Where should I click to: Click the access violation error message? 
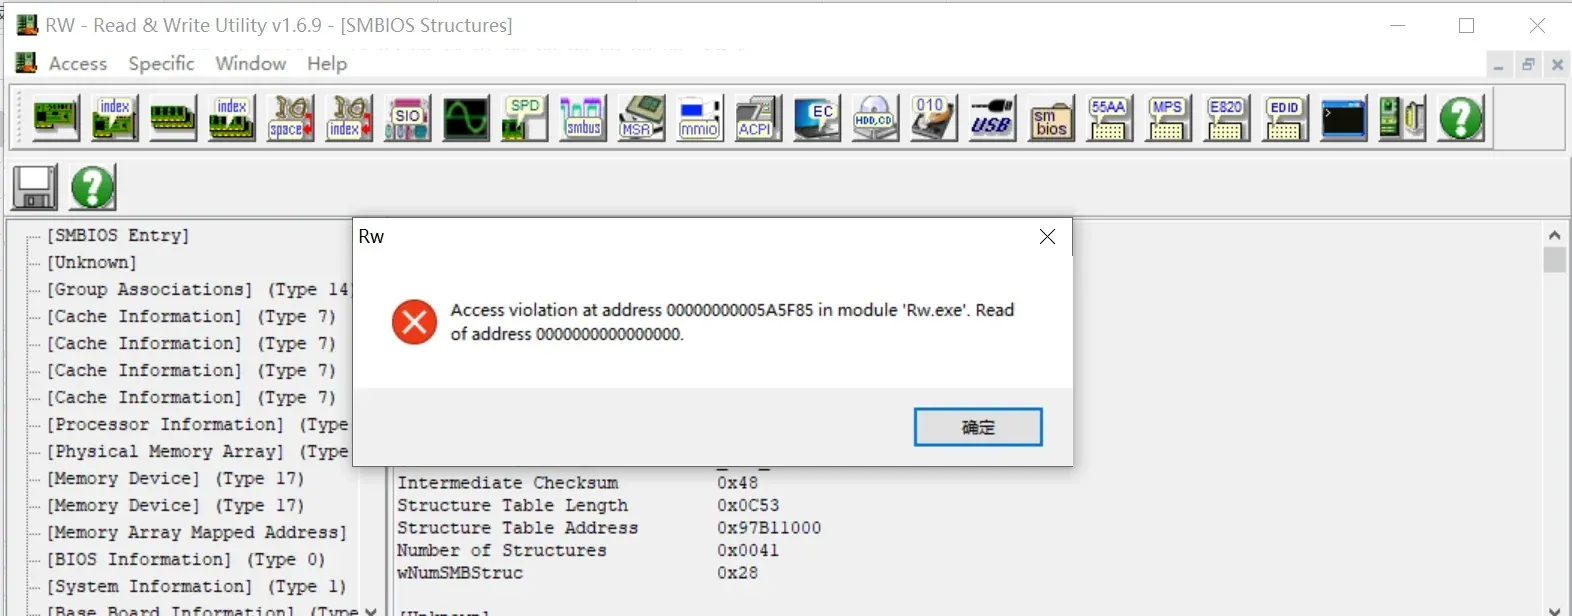[x=732, y=322]
